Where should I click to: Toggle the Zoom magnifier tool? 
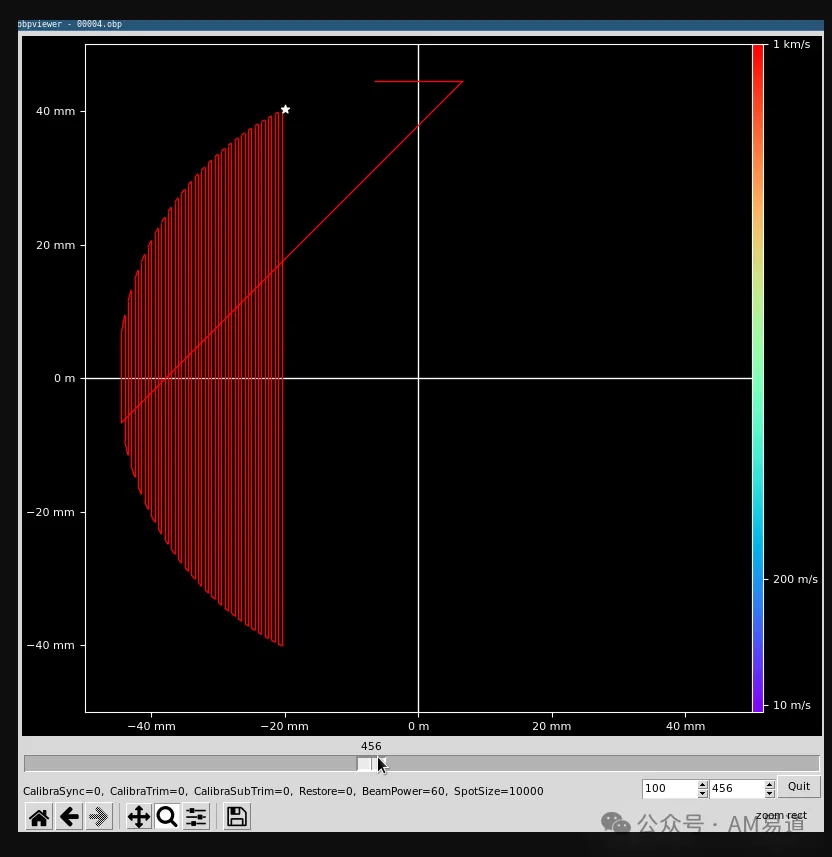point(167,817)
